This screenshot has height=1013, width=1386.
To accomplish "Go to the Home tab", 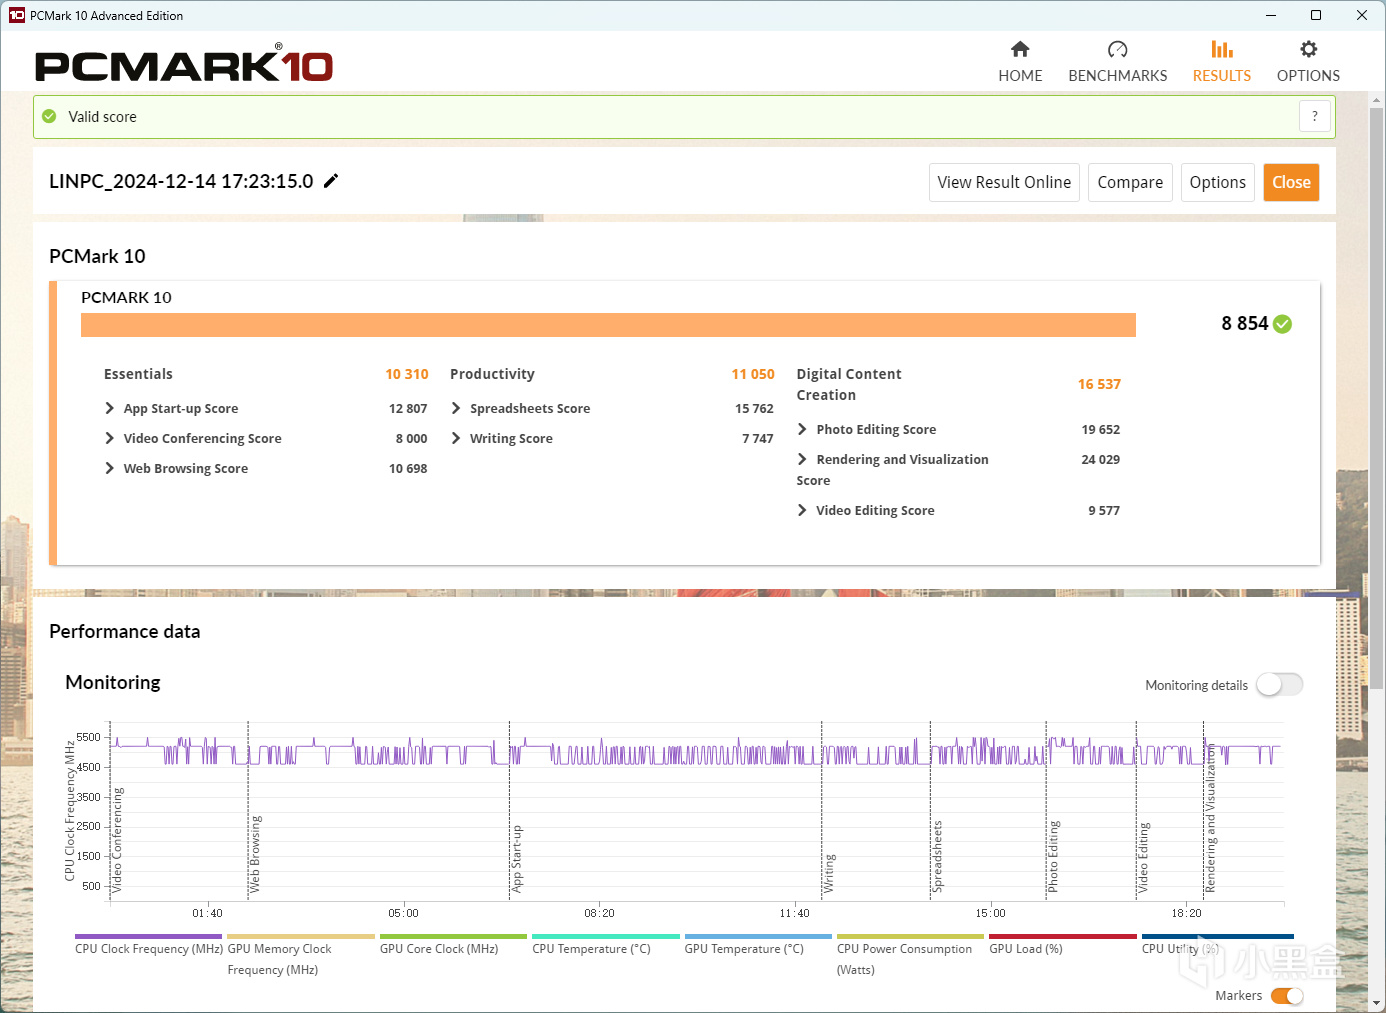I will click(x=1020, y=62).
